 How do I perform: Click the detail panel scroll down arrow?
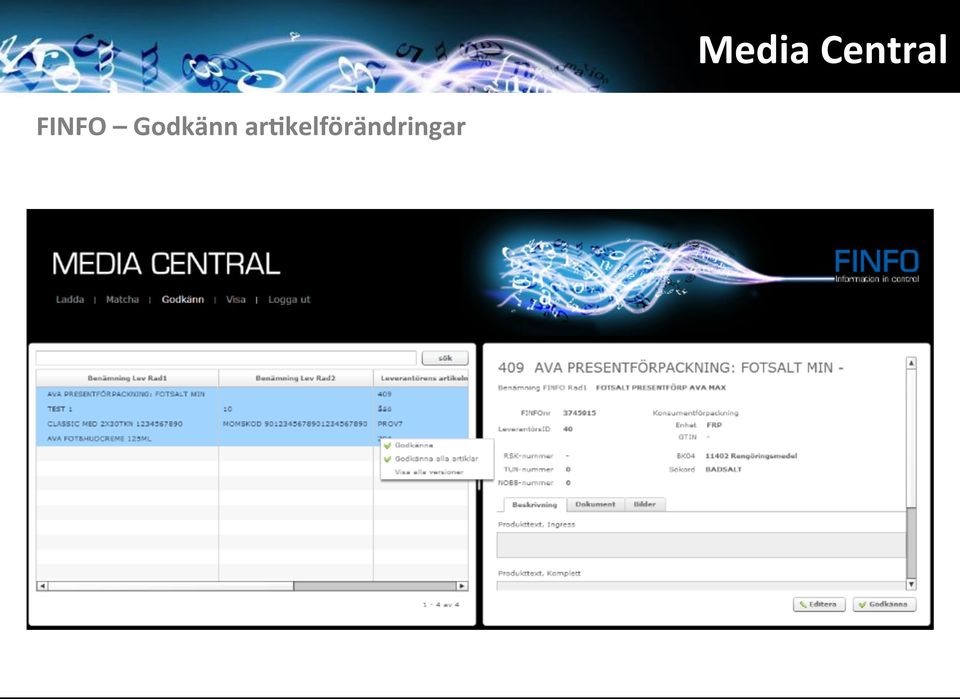pyautogui.click(x=911, y=584)
